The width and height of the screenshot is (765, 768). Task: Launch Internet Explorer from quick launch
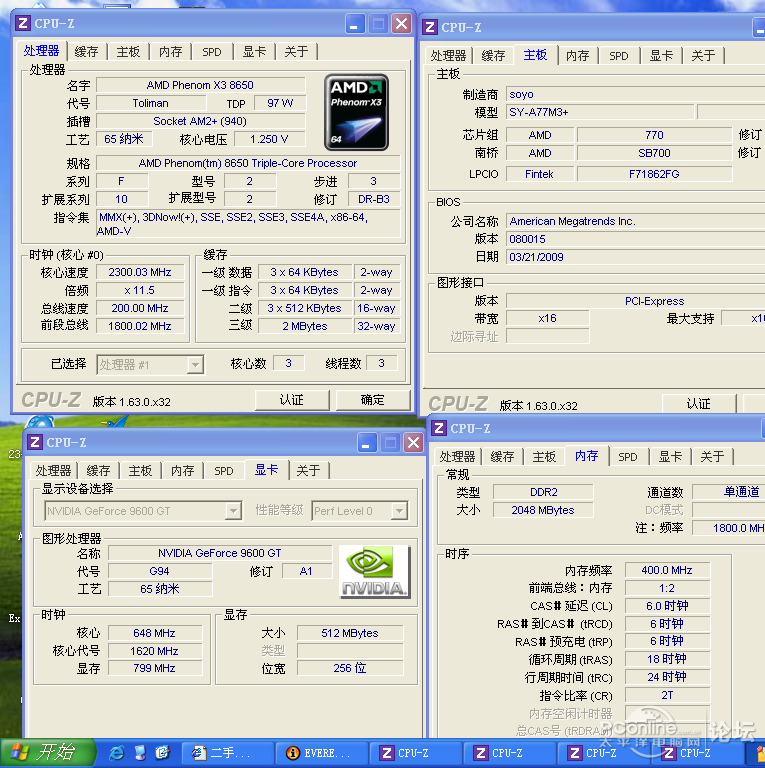tap(117, 753)
